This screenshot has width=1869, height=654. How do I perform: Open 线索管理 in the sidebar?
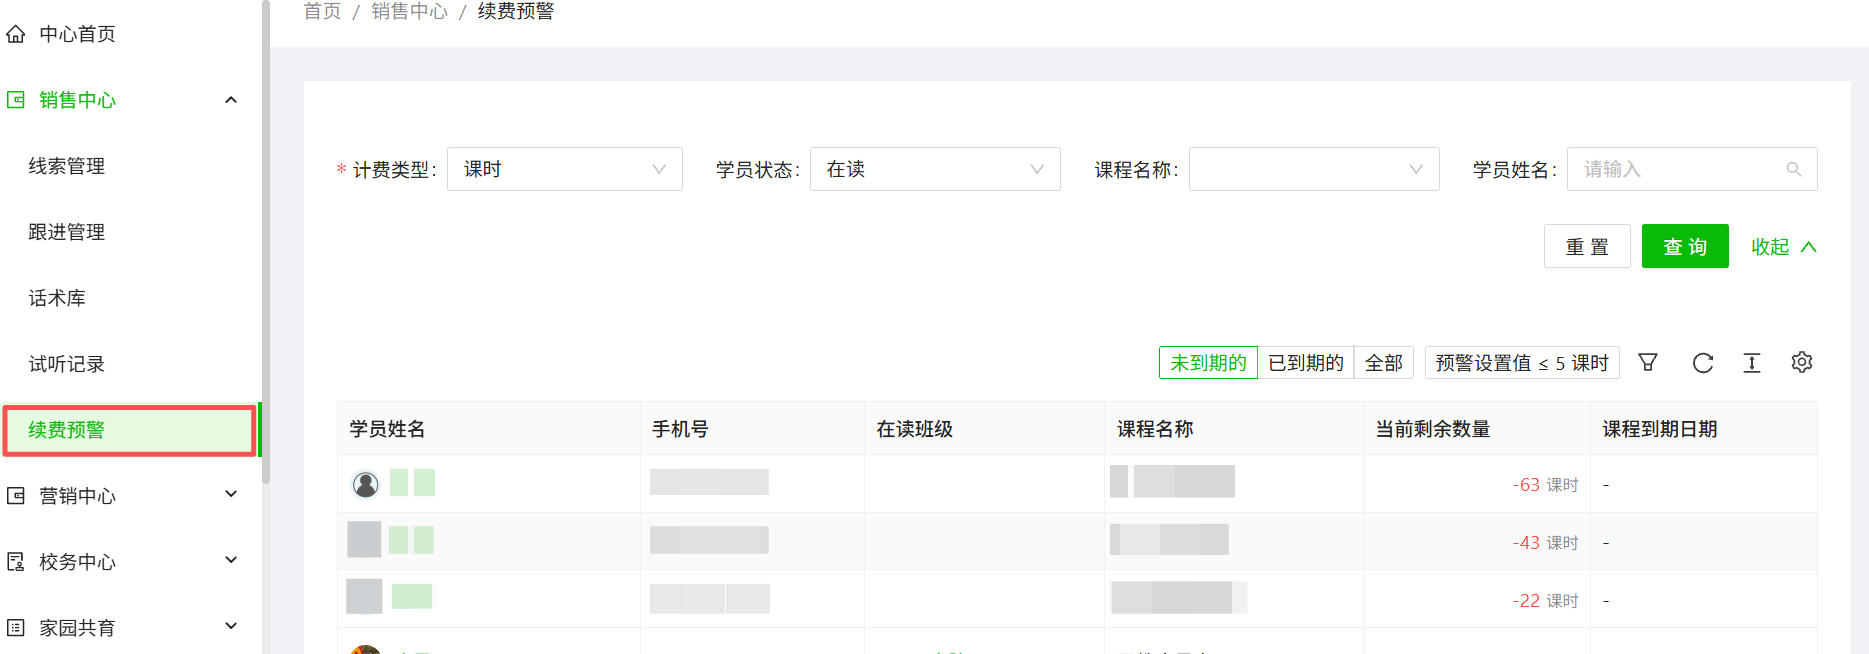pos(67,166)
